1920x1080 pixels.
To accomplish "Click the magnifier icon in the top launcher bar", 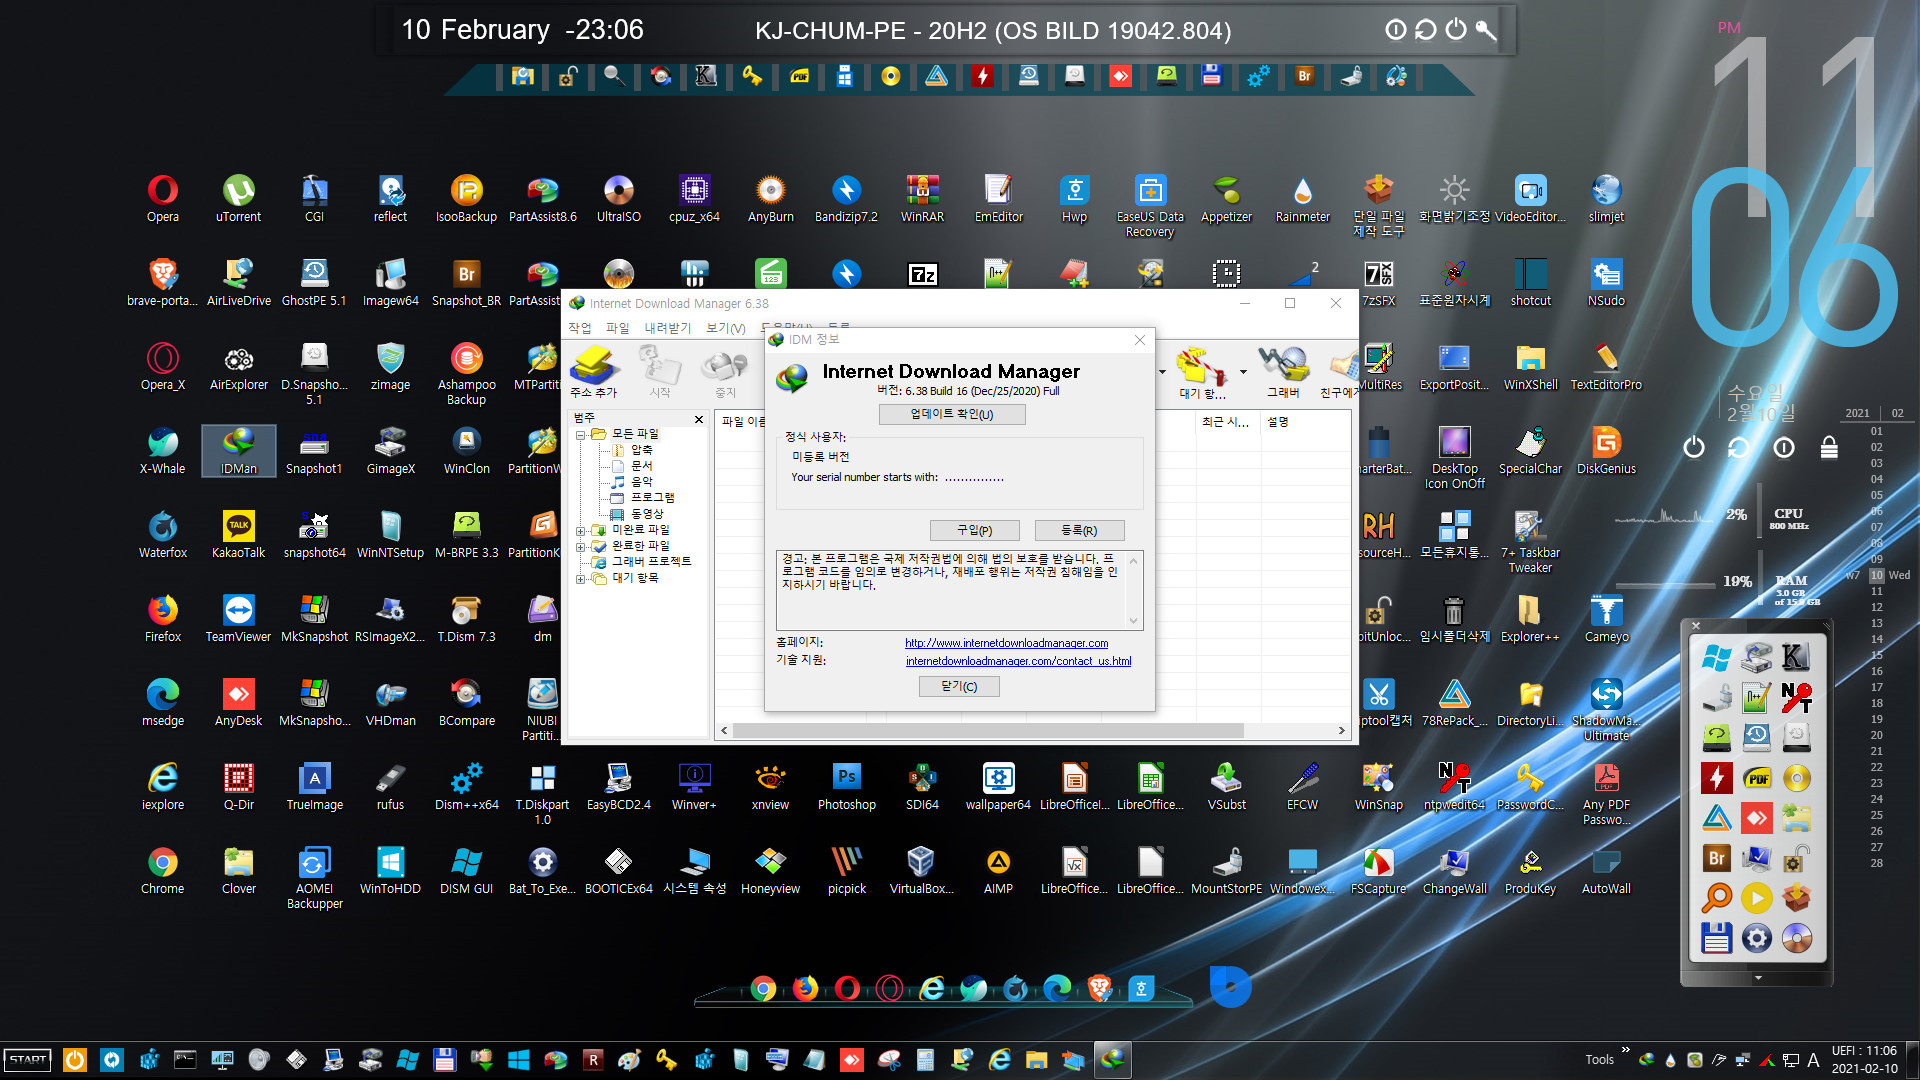I will pyautogui.click(x=614, y=76).
